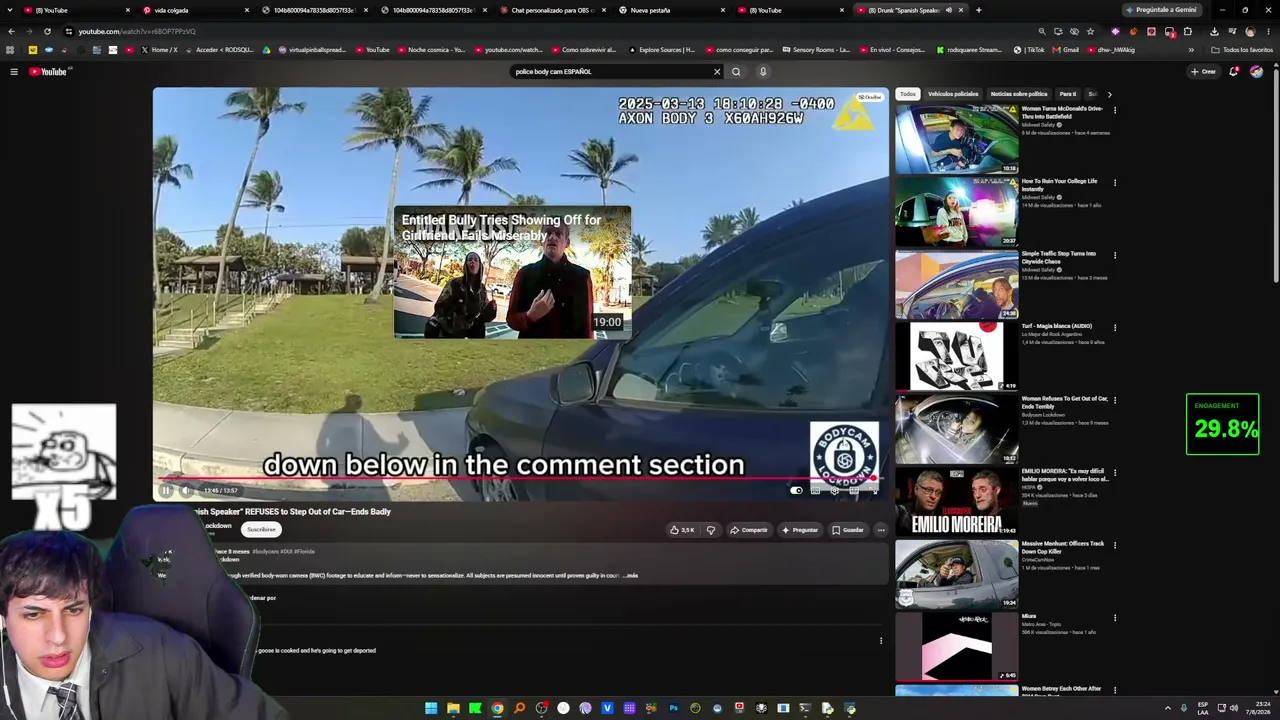Show hidden bookmarks with the double chevron
The image size is (1280, 720).
pyautogui.click(x=1191, y=50)
